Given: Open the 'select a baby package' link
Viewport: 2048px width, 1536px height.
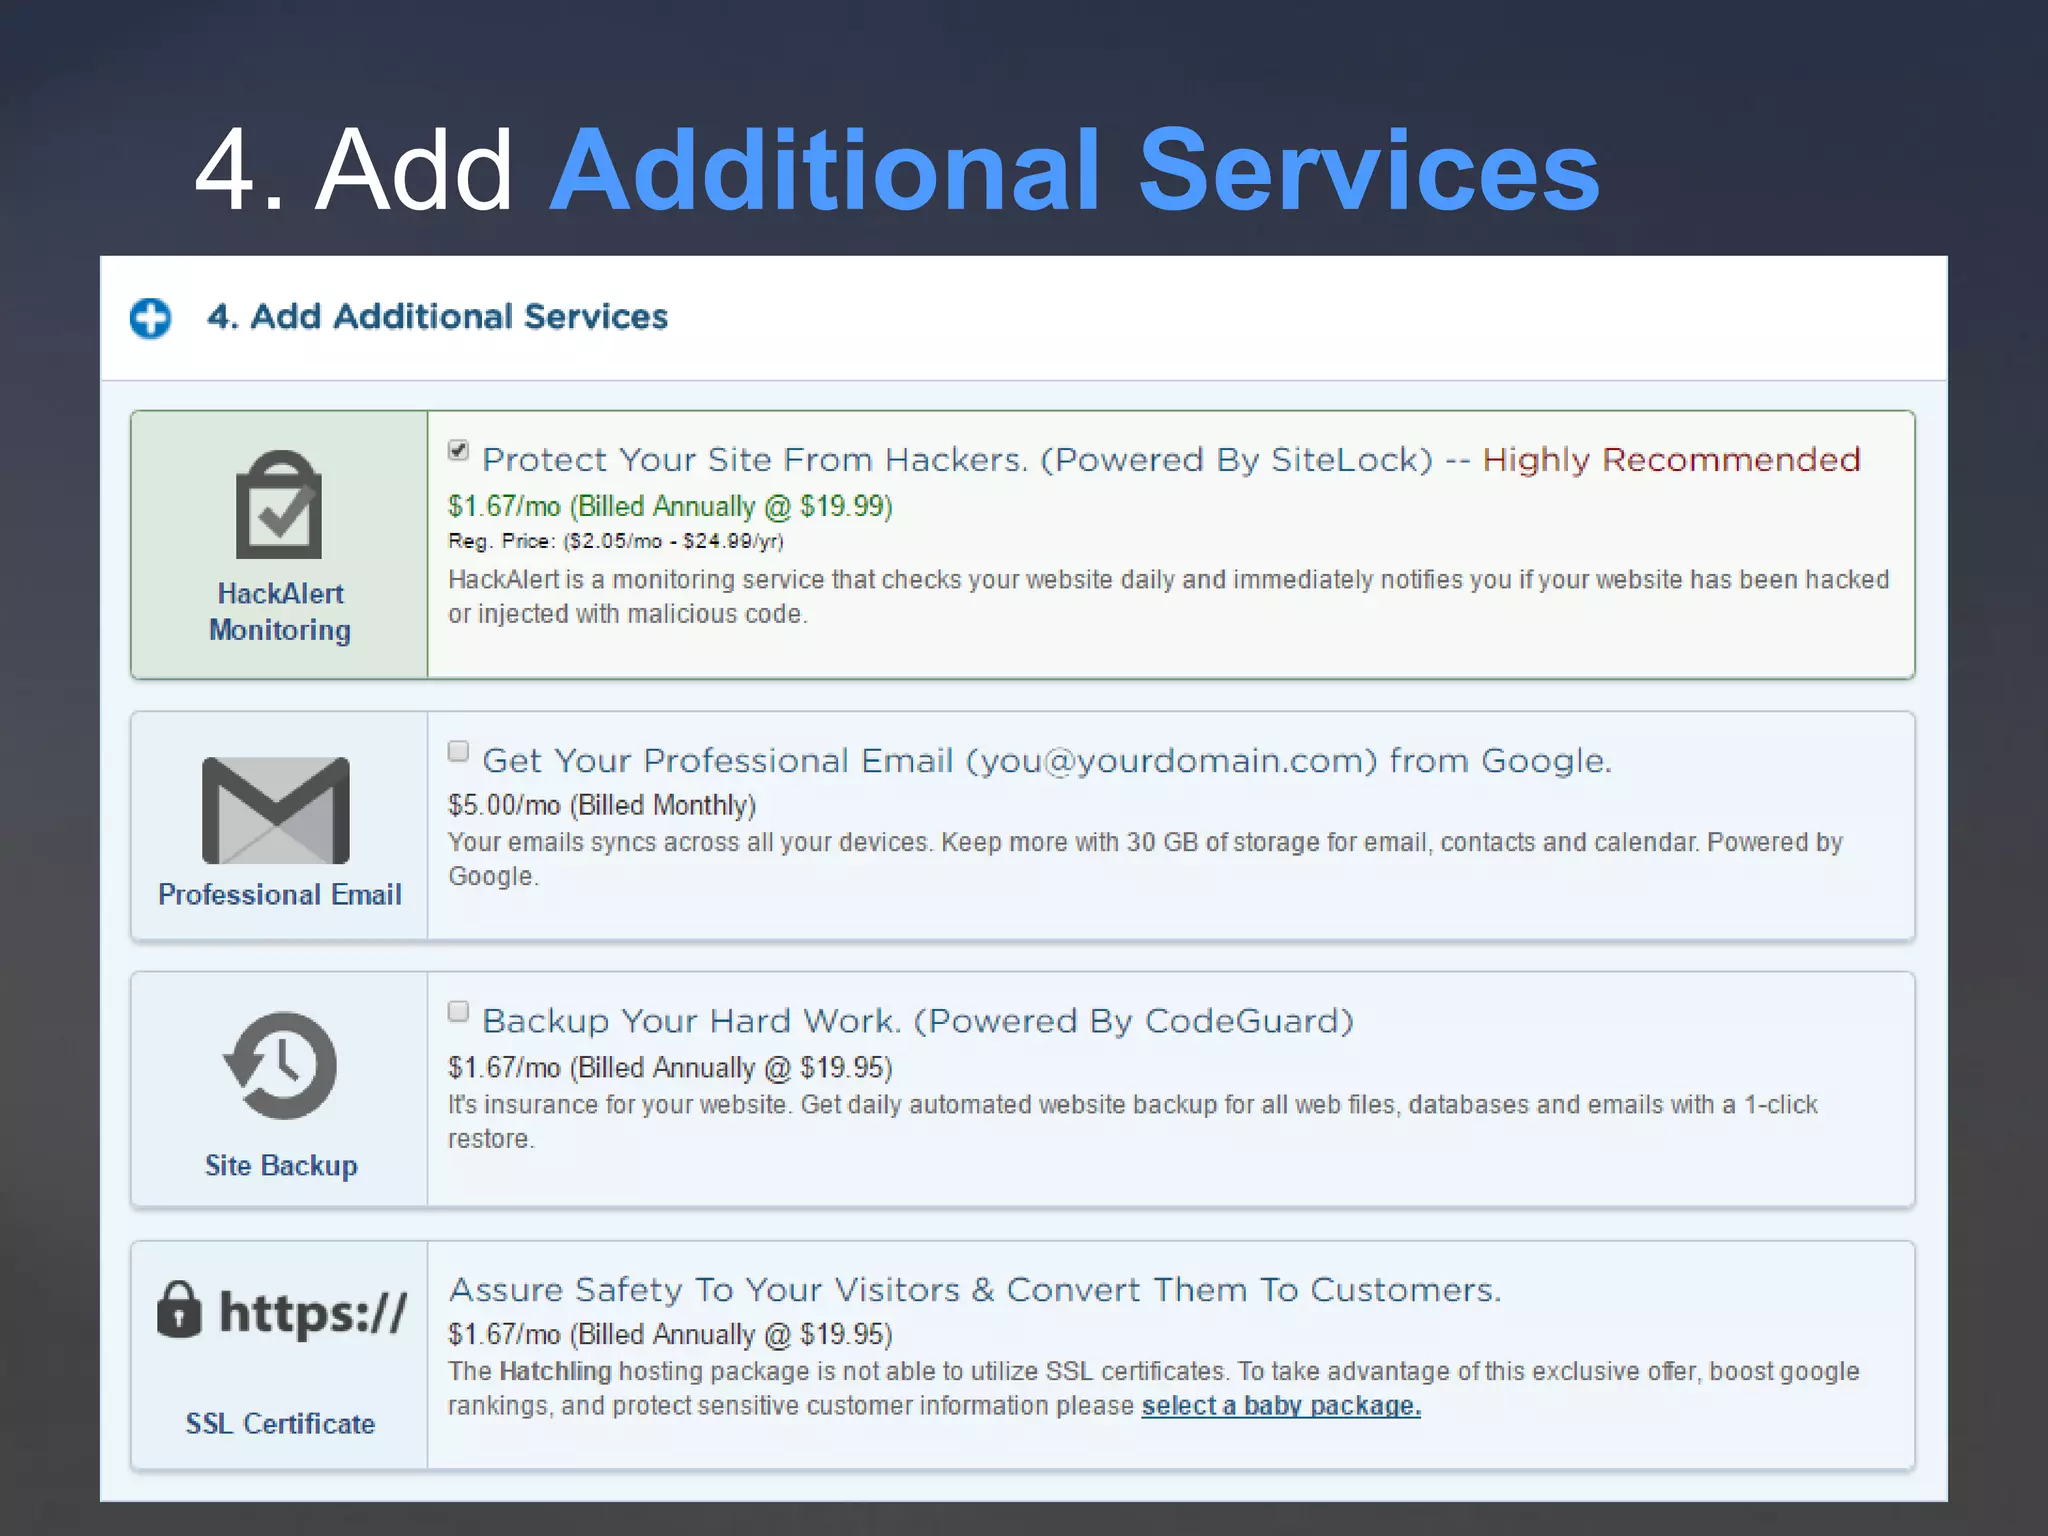Looking at the screenshot, I should [1281, 1406].
